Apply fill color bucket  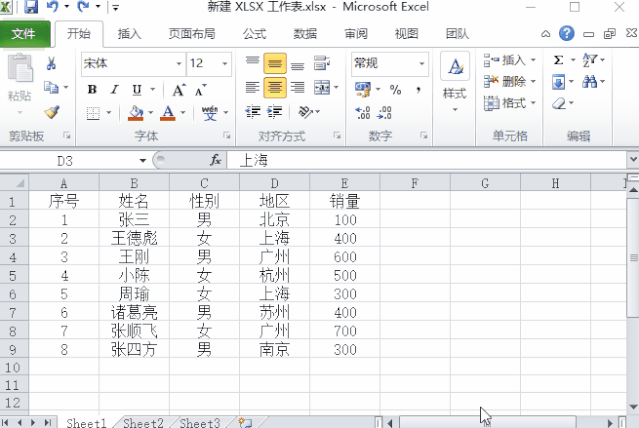pos(136,113)
